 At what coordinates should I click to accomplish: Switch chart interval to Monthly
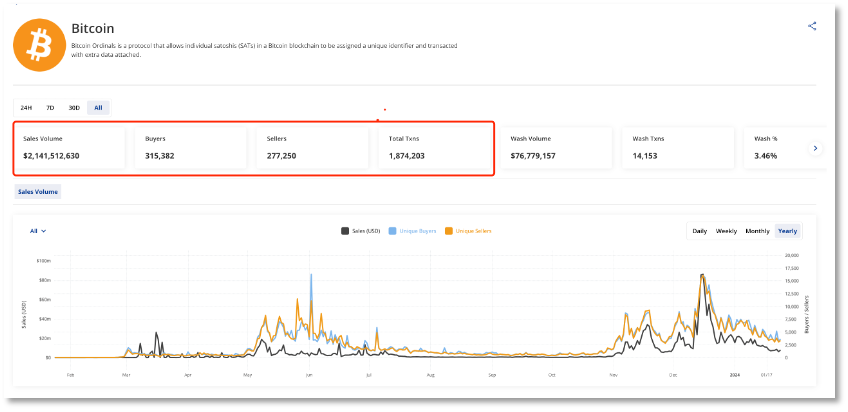point(757,231)
